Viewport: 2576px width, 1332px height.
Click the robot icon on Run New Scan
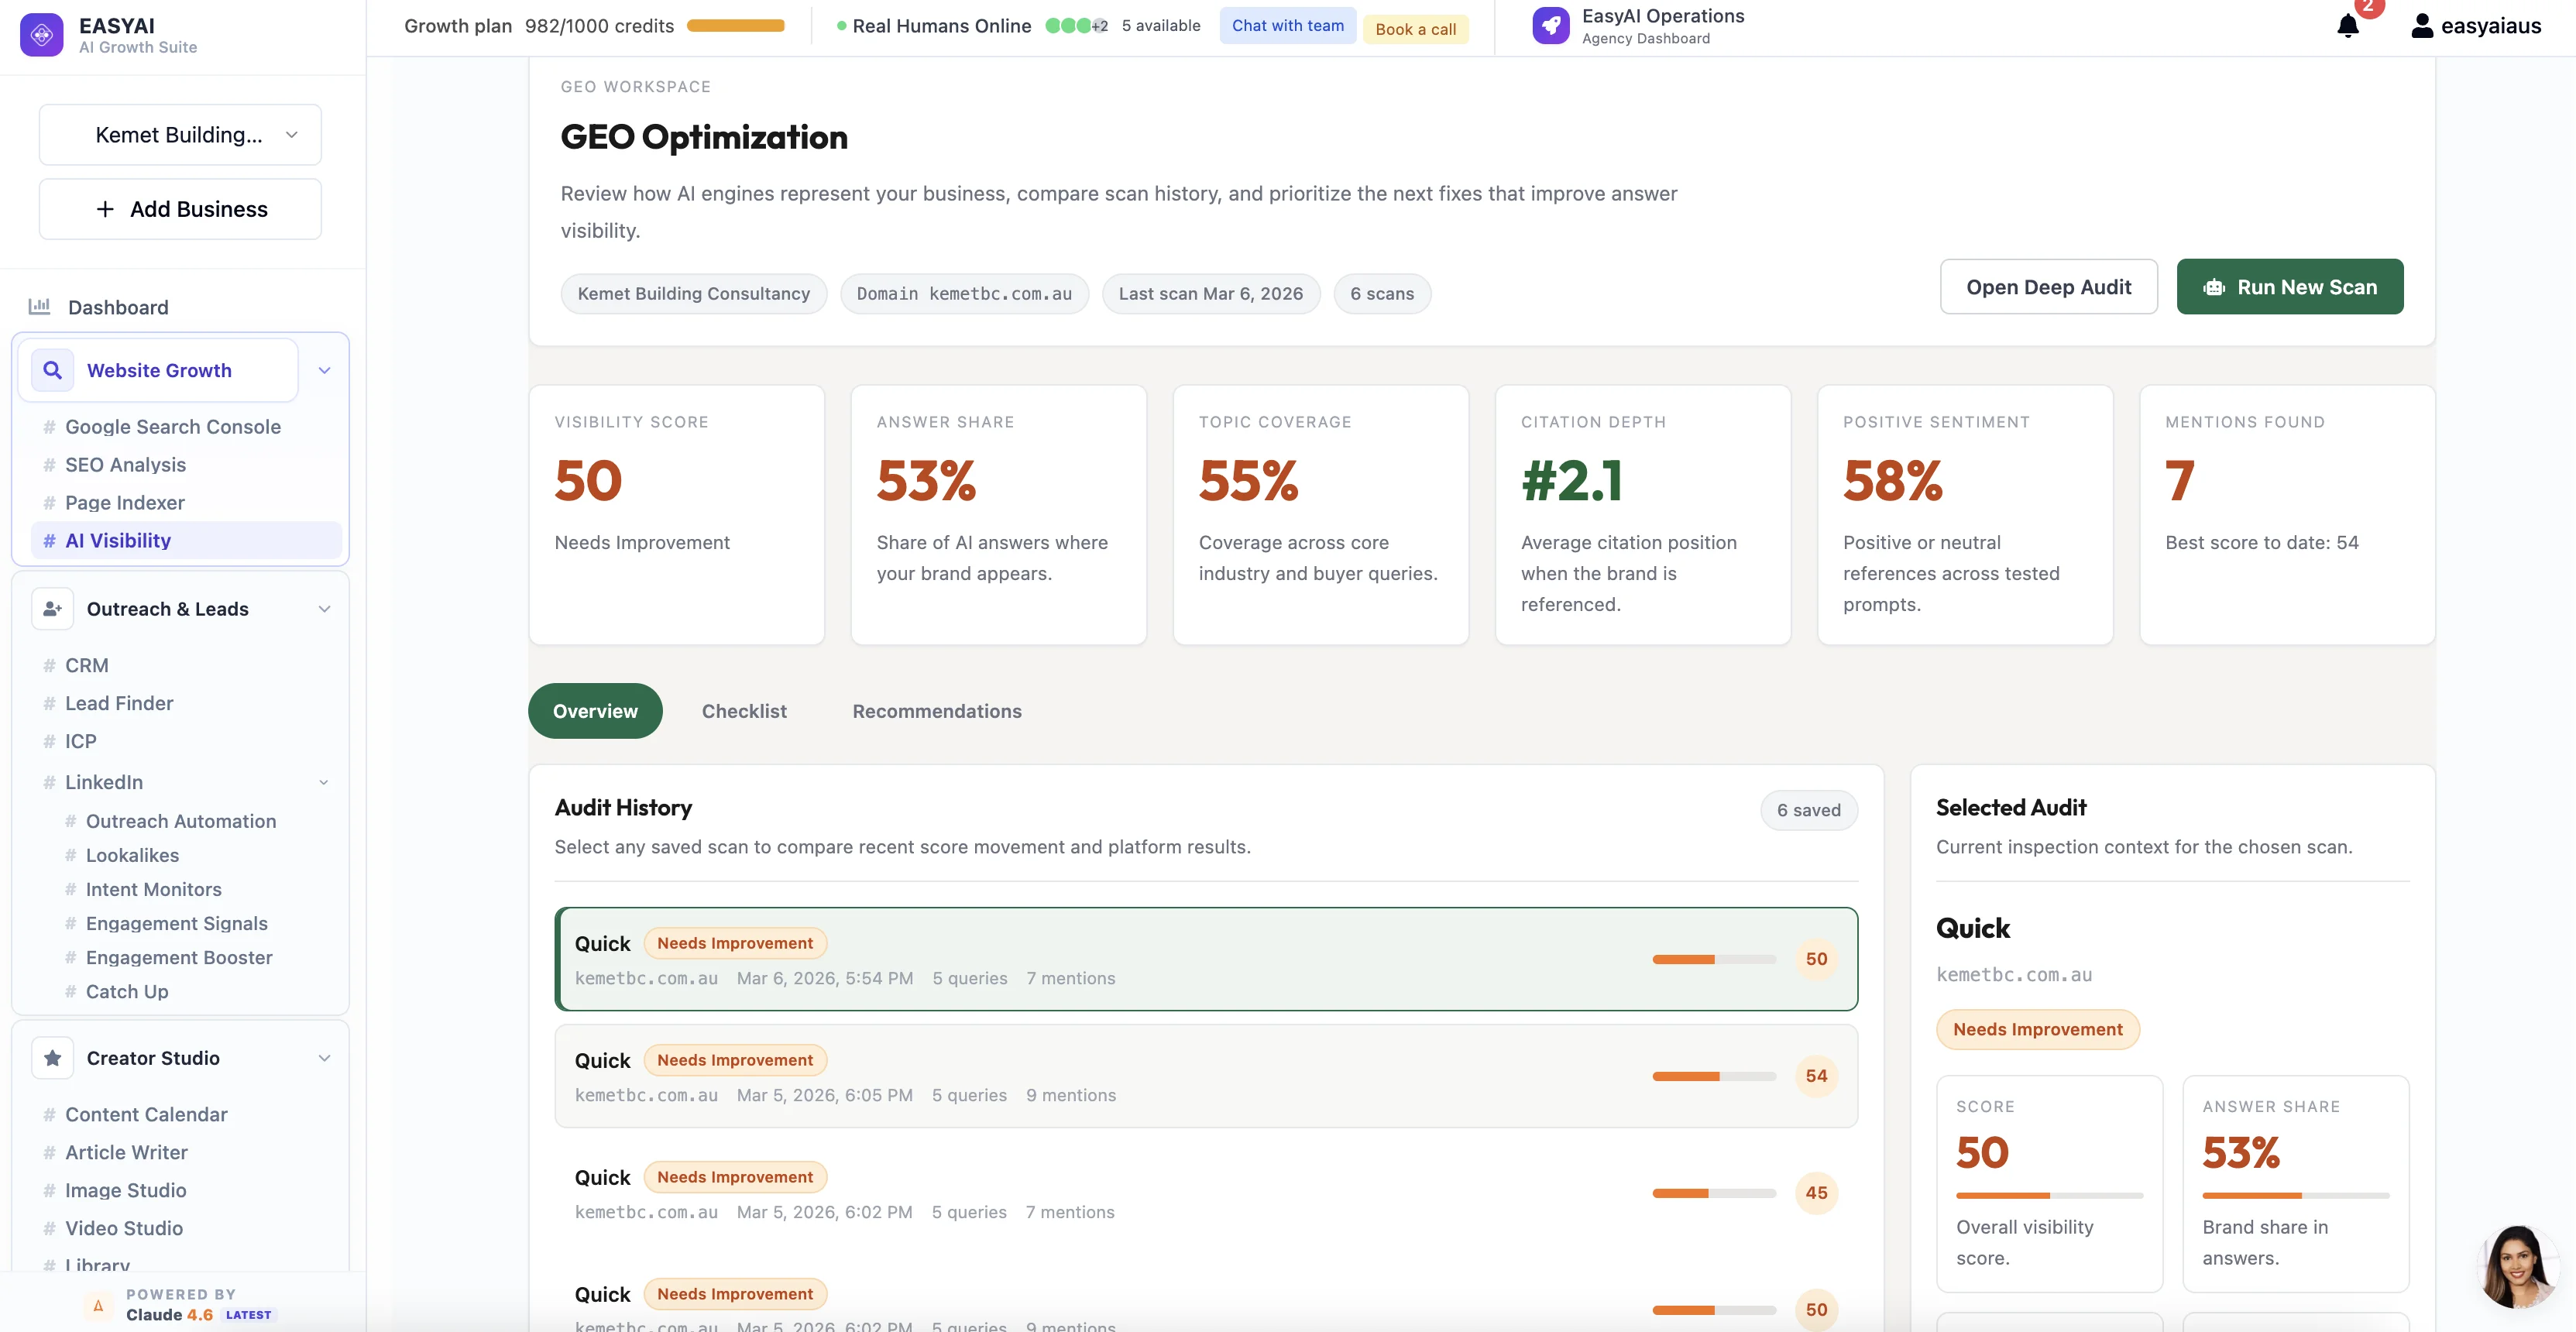coord(2214,288)
